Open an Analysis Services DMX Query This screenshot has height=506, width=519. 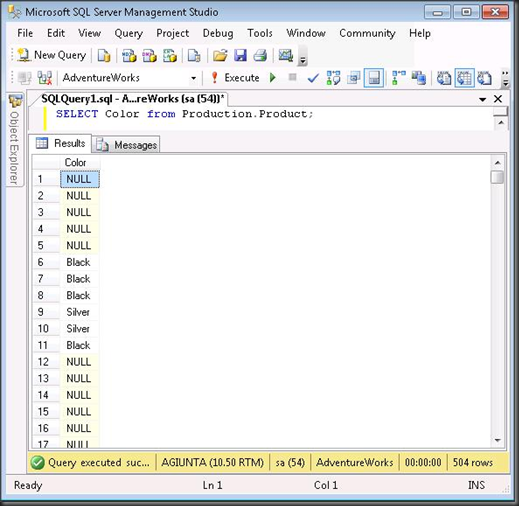coord(149,55)
